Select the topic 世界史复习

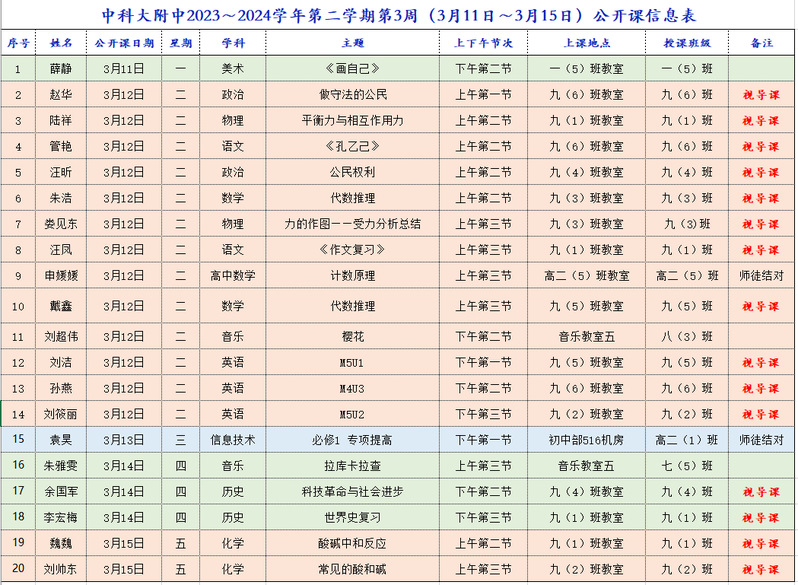click(x=353, y=518)
